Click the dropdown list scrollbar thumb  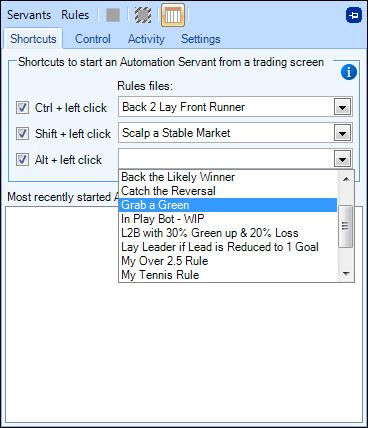[x=346, y=226]
